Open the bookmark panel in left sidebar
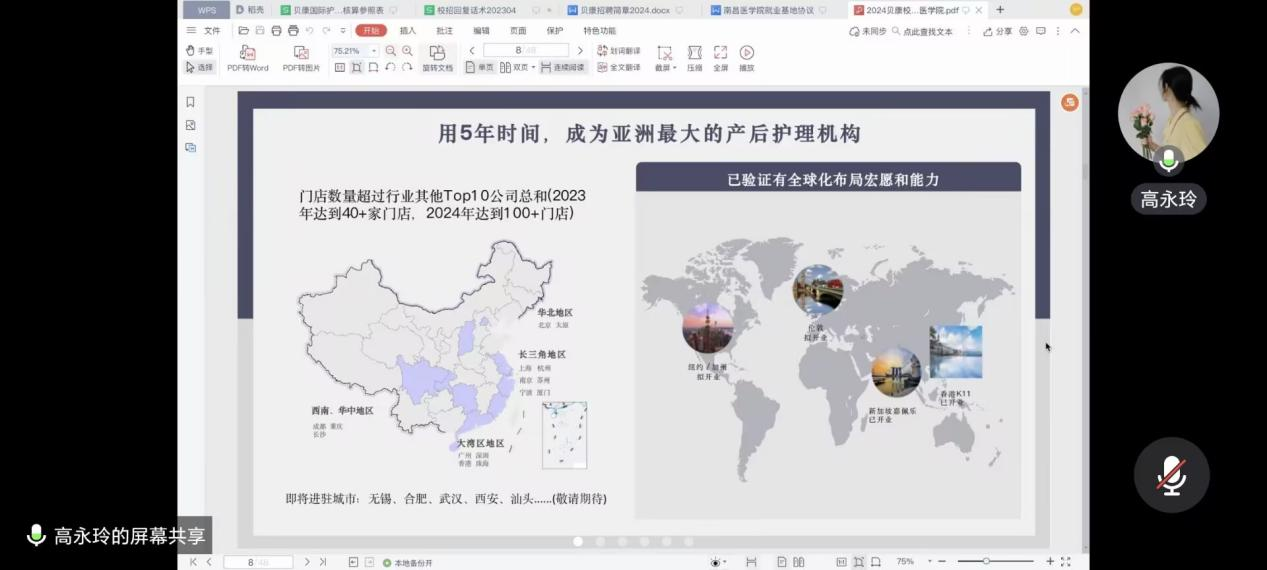 point(190,102)
